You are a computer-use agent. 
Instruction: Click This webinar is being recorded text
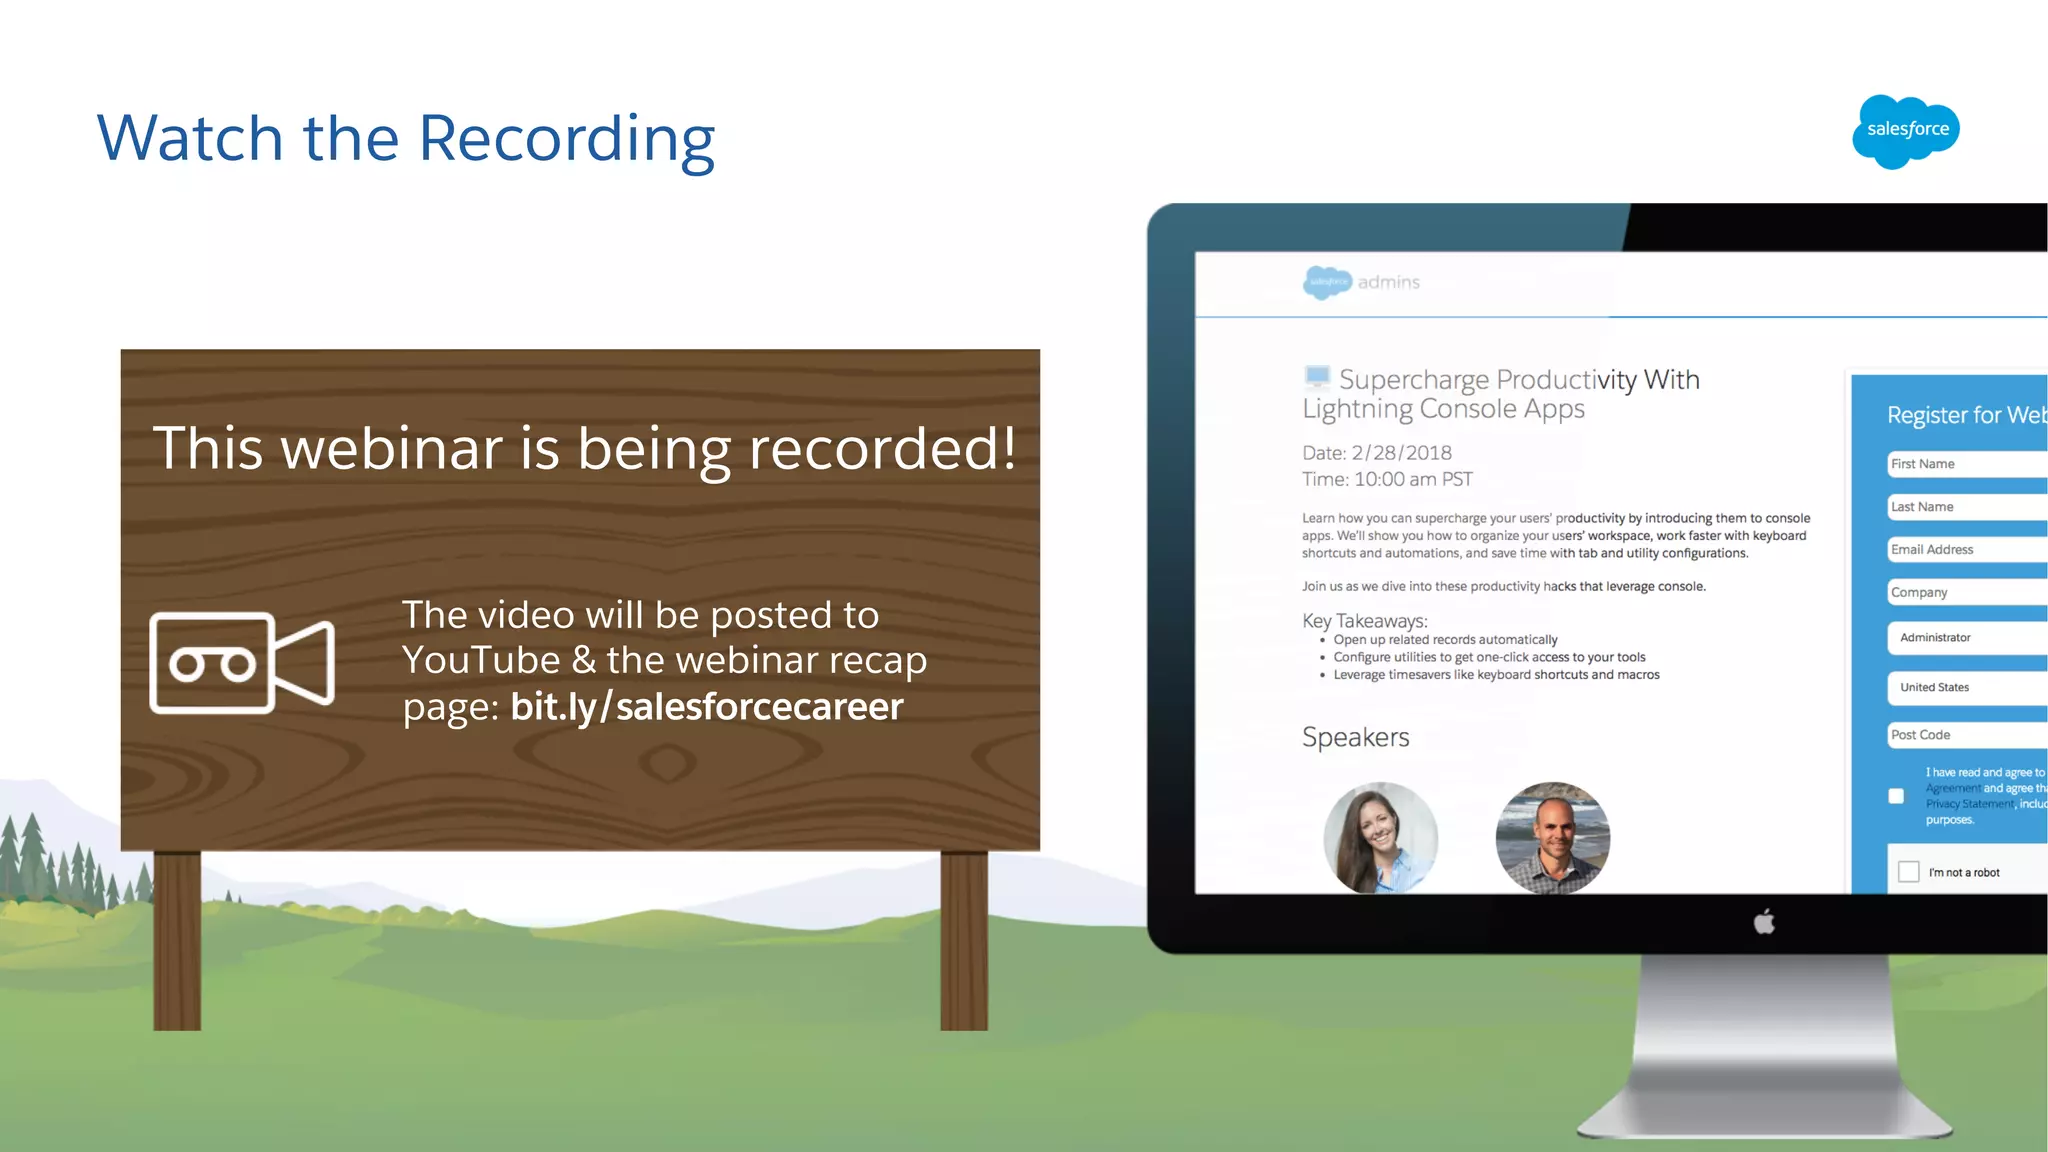click(585, 449)
